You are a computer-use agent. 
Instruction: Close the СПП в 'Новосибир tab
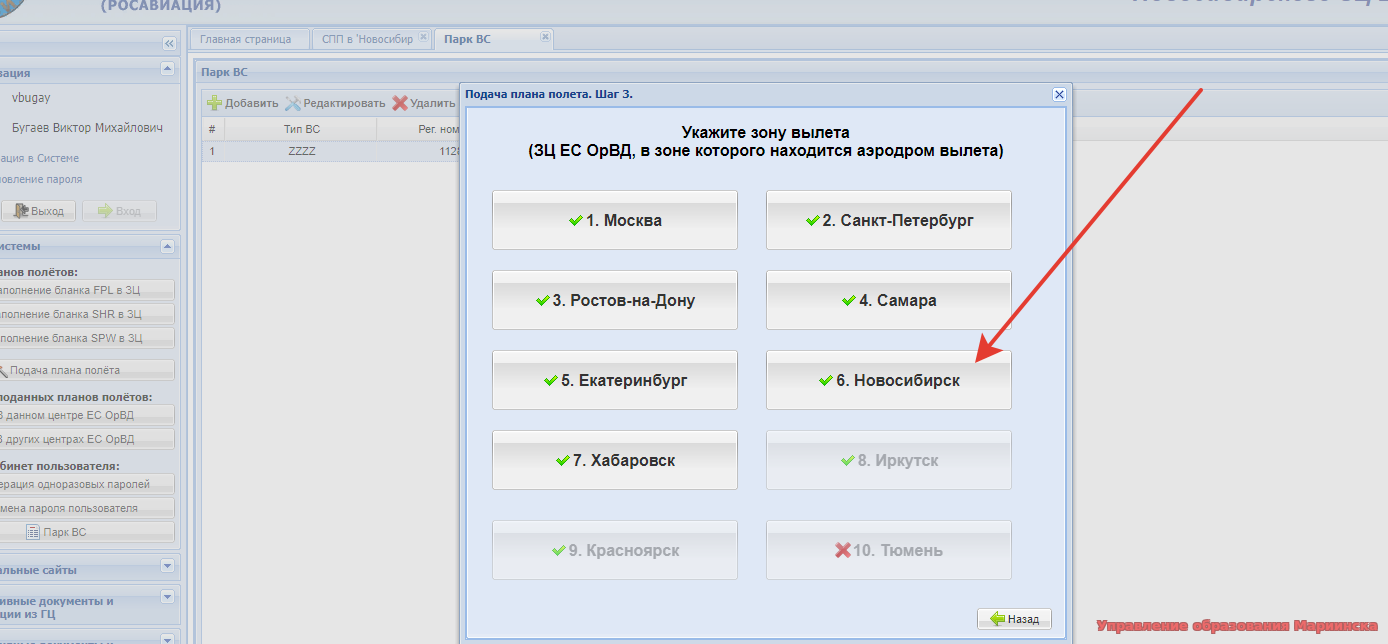click(423, 38)
